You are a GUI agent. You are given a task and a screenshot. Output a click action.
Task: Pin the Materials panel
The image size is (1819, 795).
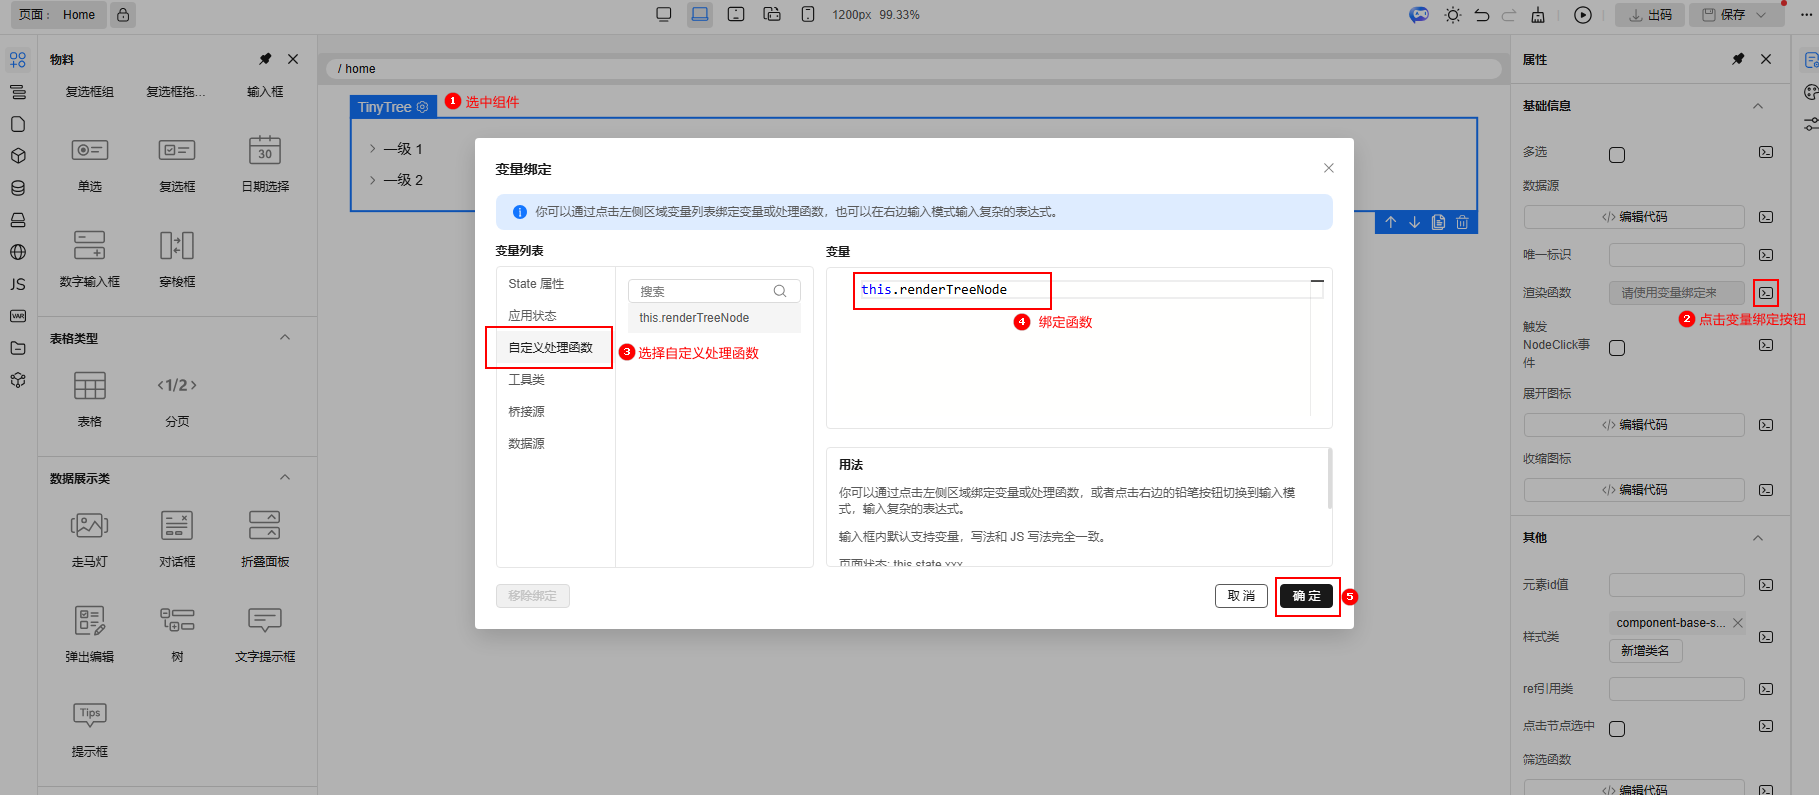(x=265, y=59)
